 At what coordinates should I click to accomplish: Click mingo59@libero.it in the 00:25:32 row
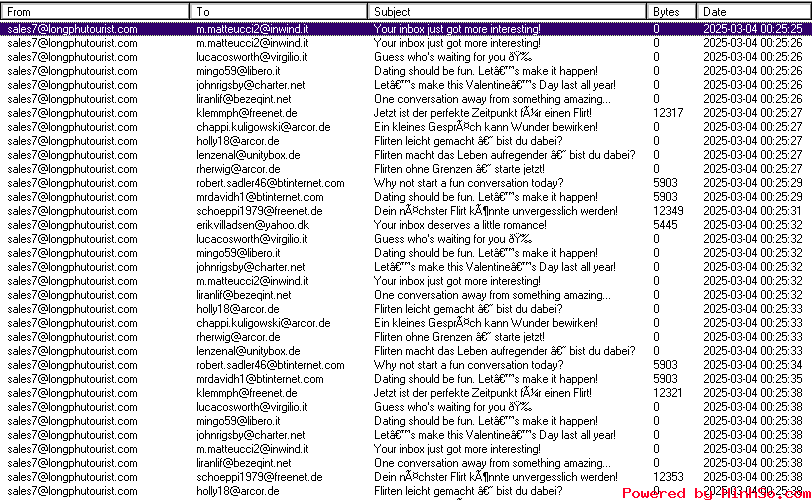click(238, 253)
